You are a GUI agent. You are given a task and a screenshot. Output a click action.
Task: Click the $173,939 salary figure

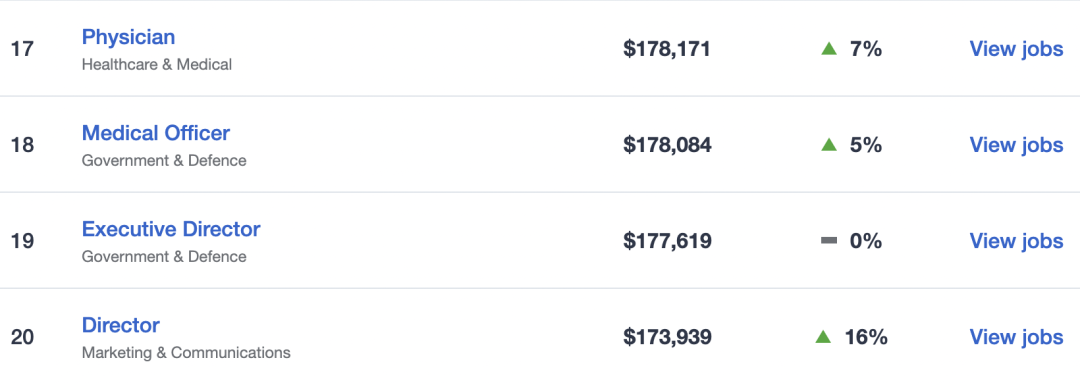point(667,337)
